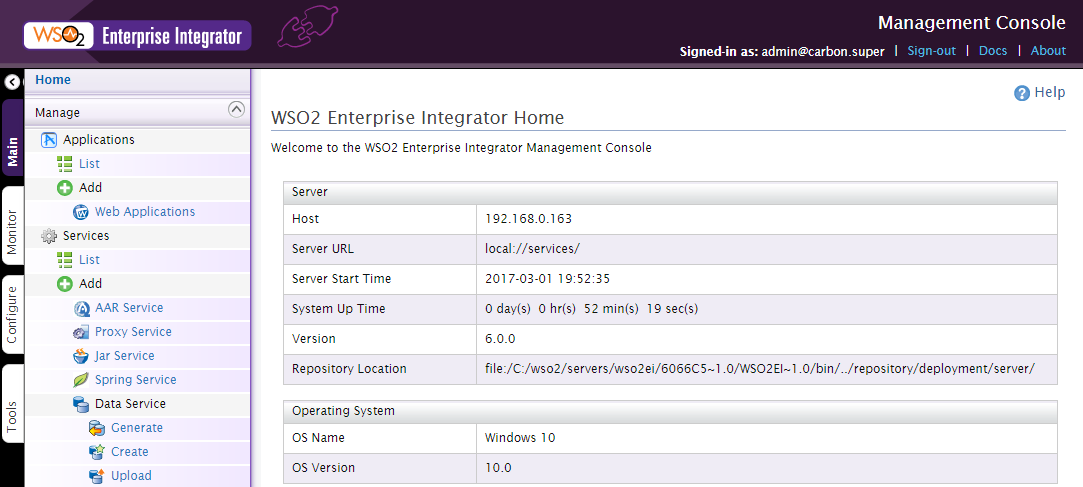Hide the left side menu panel
The image size is (1083, 487).
coord(12,82)
